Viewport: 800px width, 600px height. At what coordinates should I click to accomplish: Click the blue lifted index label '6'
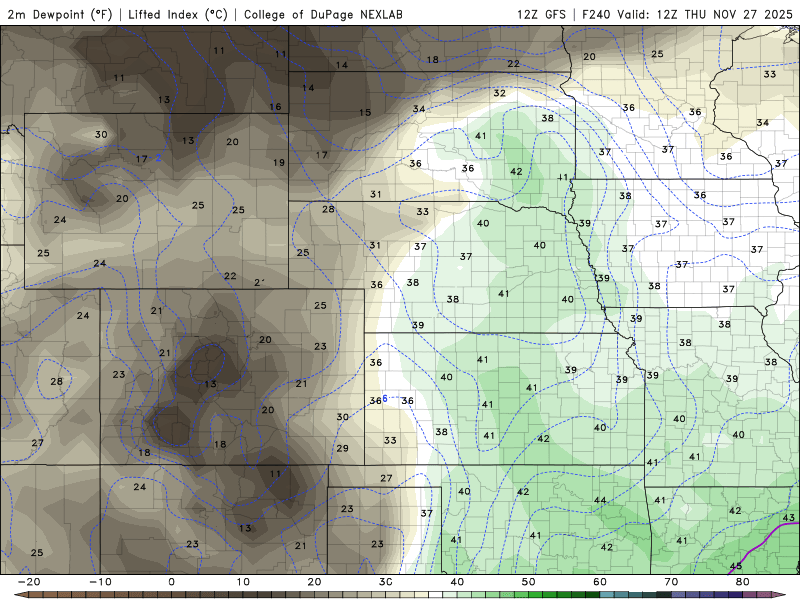pos(385,399)
